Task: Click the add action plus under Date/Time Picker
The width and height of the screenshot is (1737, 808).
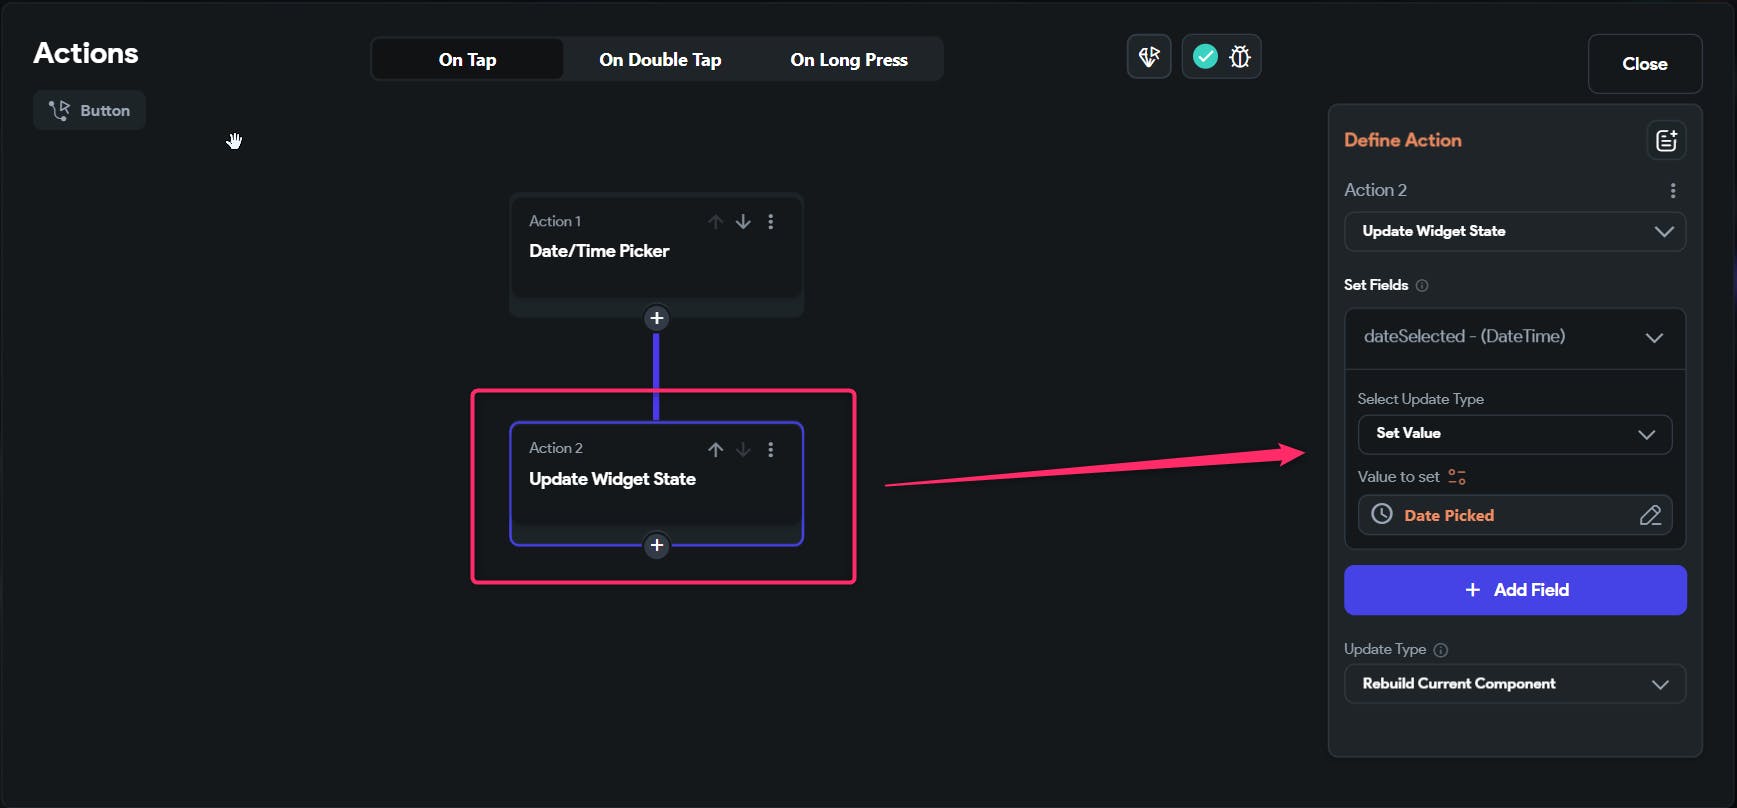Action: [x=656, y=318]
